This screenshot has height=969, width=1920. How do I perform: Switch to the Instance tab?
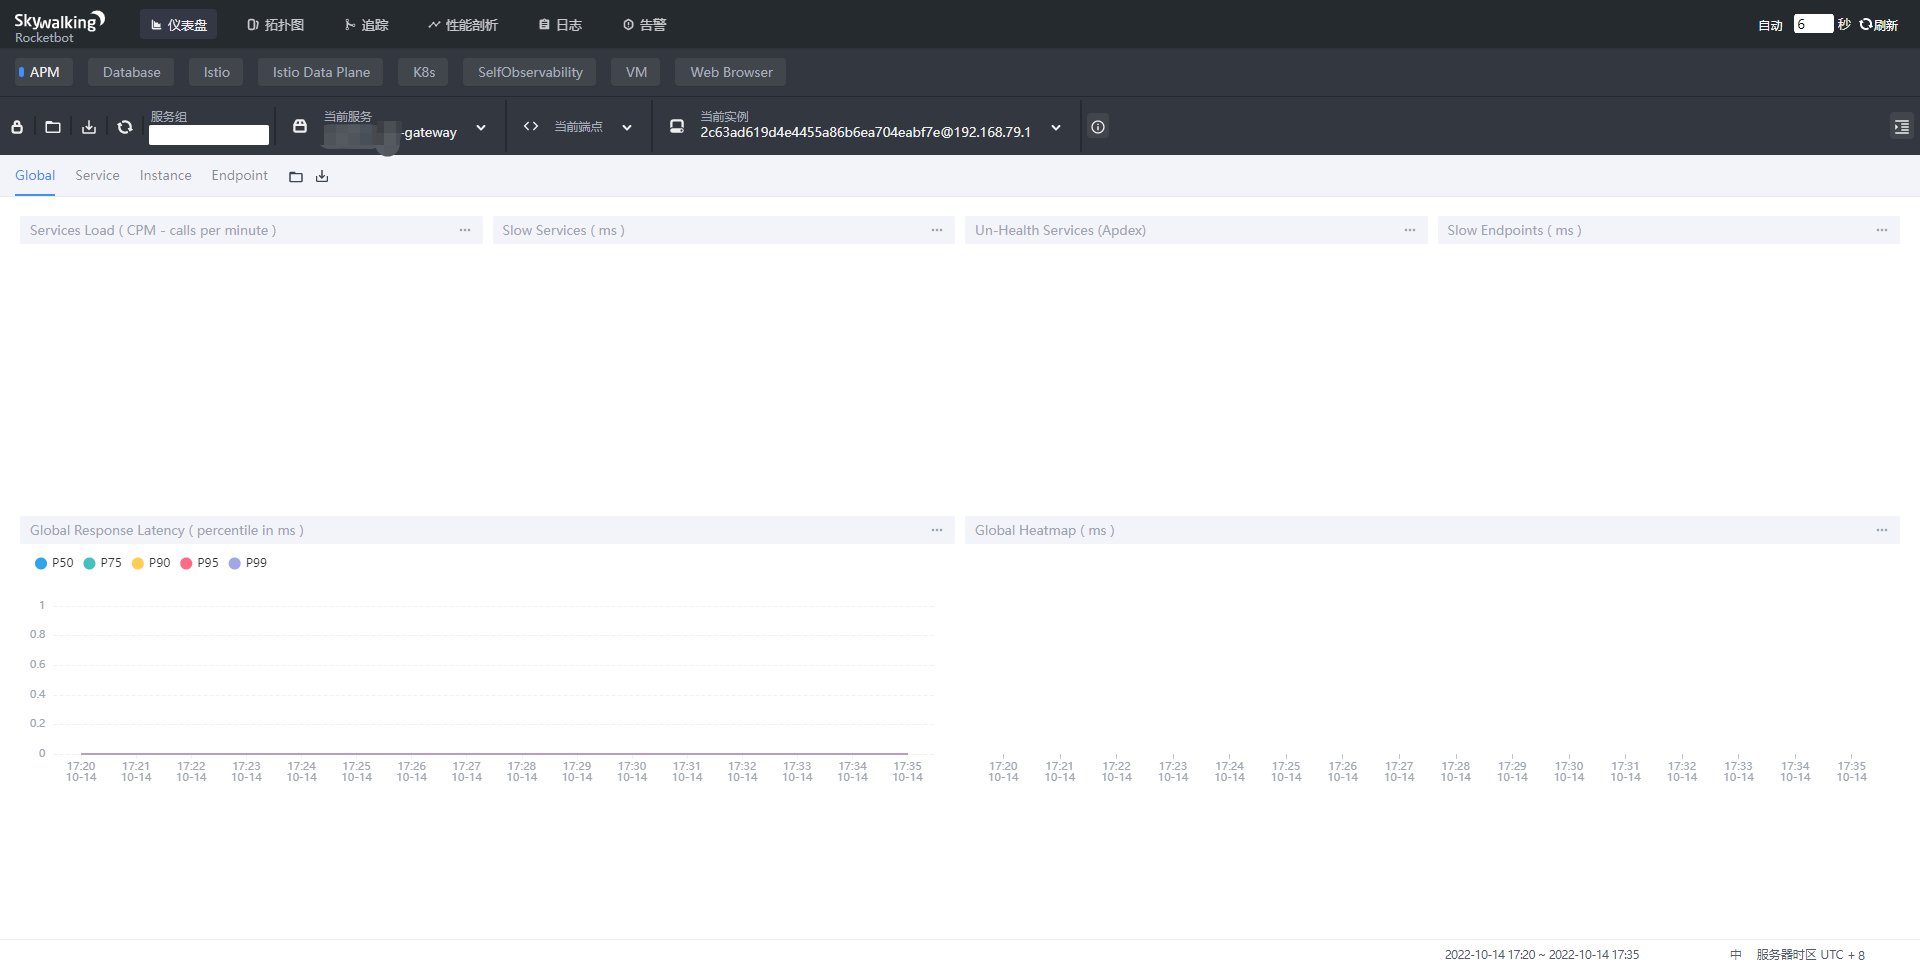[165, 175]
